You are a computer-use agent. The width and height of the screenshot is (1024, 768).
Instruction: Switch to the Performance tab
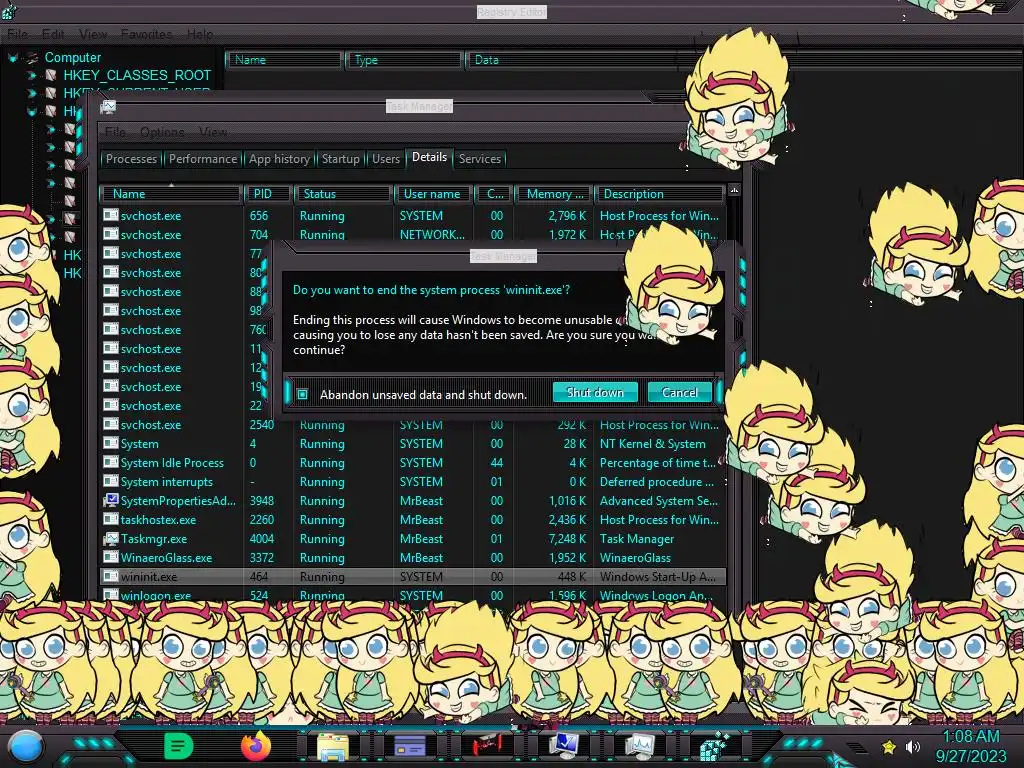(202, 159)
